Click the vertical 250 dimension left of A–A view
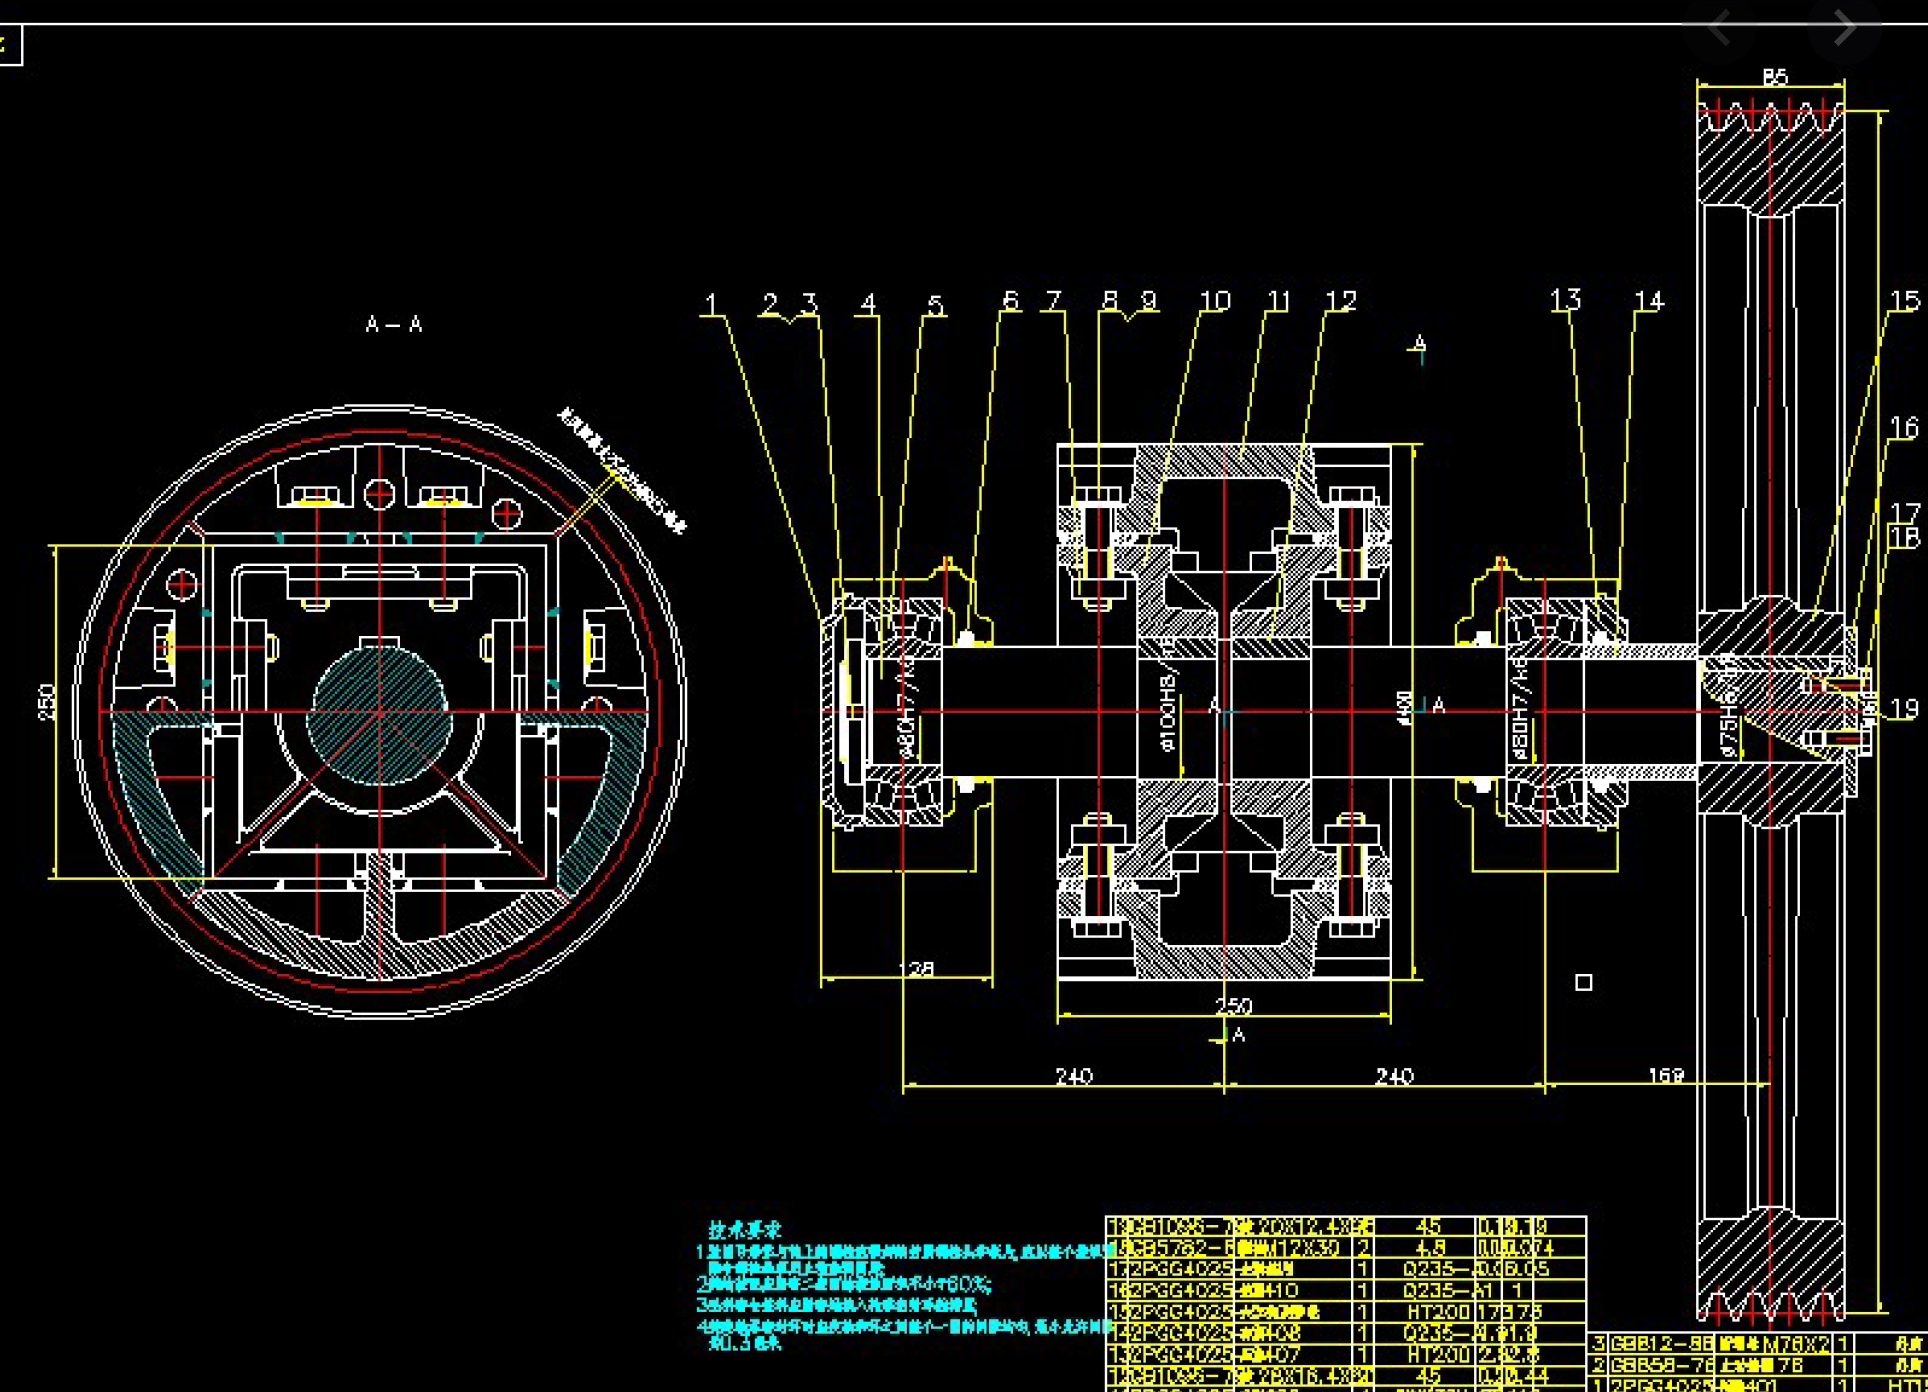Image resolution: width=1928 pixels, height=1392 pixels. pyautogui.click(x=47, y=702)
